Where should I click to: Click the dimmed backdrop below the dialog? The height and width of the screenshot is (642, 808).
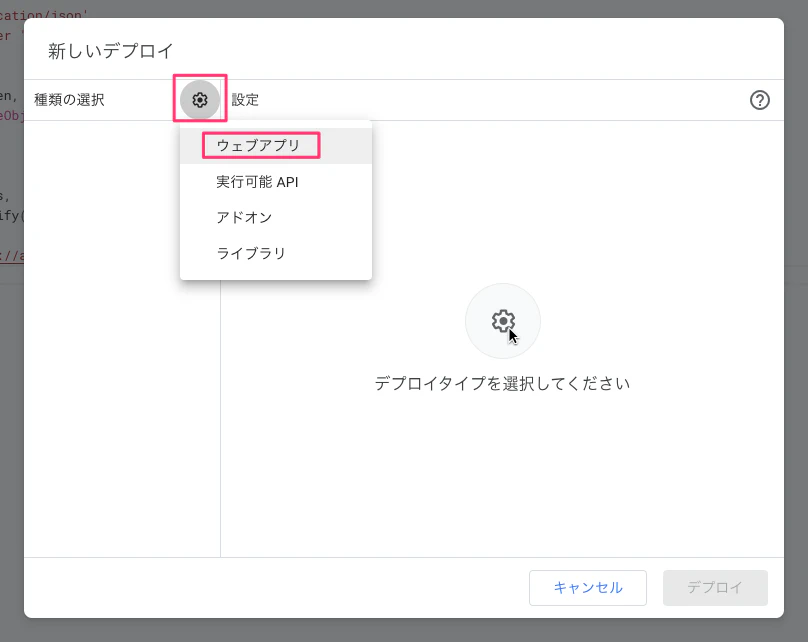400,630
